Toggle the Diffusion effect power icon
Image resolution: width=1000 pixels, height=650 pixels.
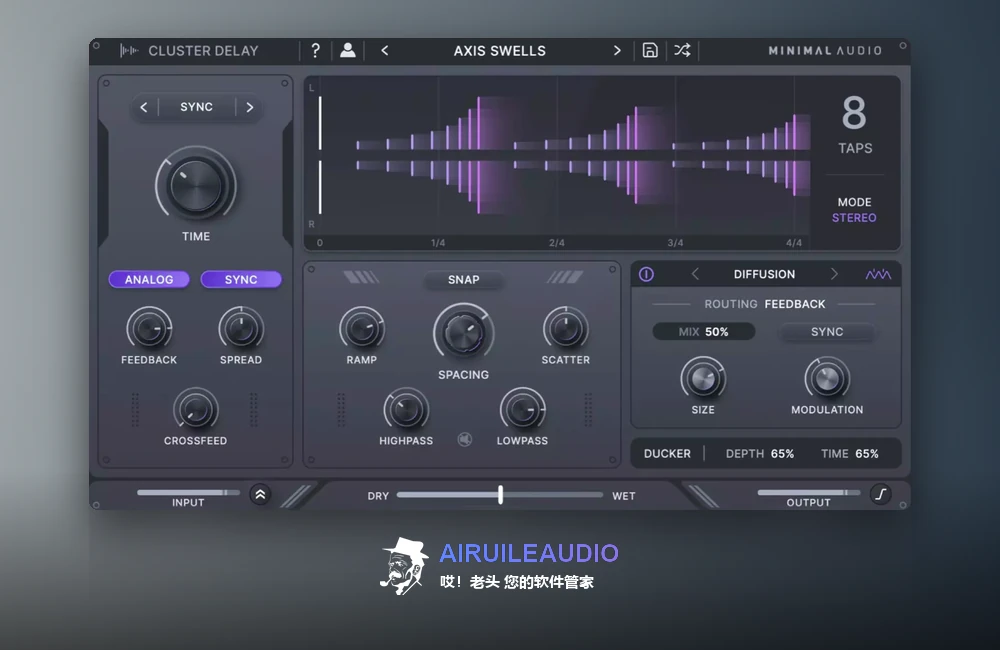point(646,274)
